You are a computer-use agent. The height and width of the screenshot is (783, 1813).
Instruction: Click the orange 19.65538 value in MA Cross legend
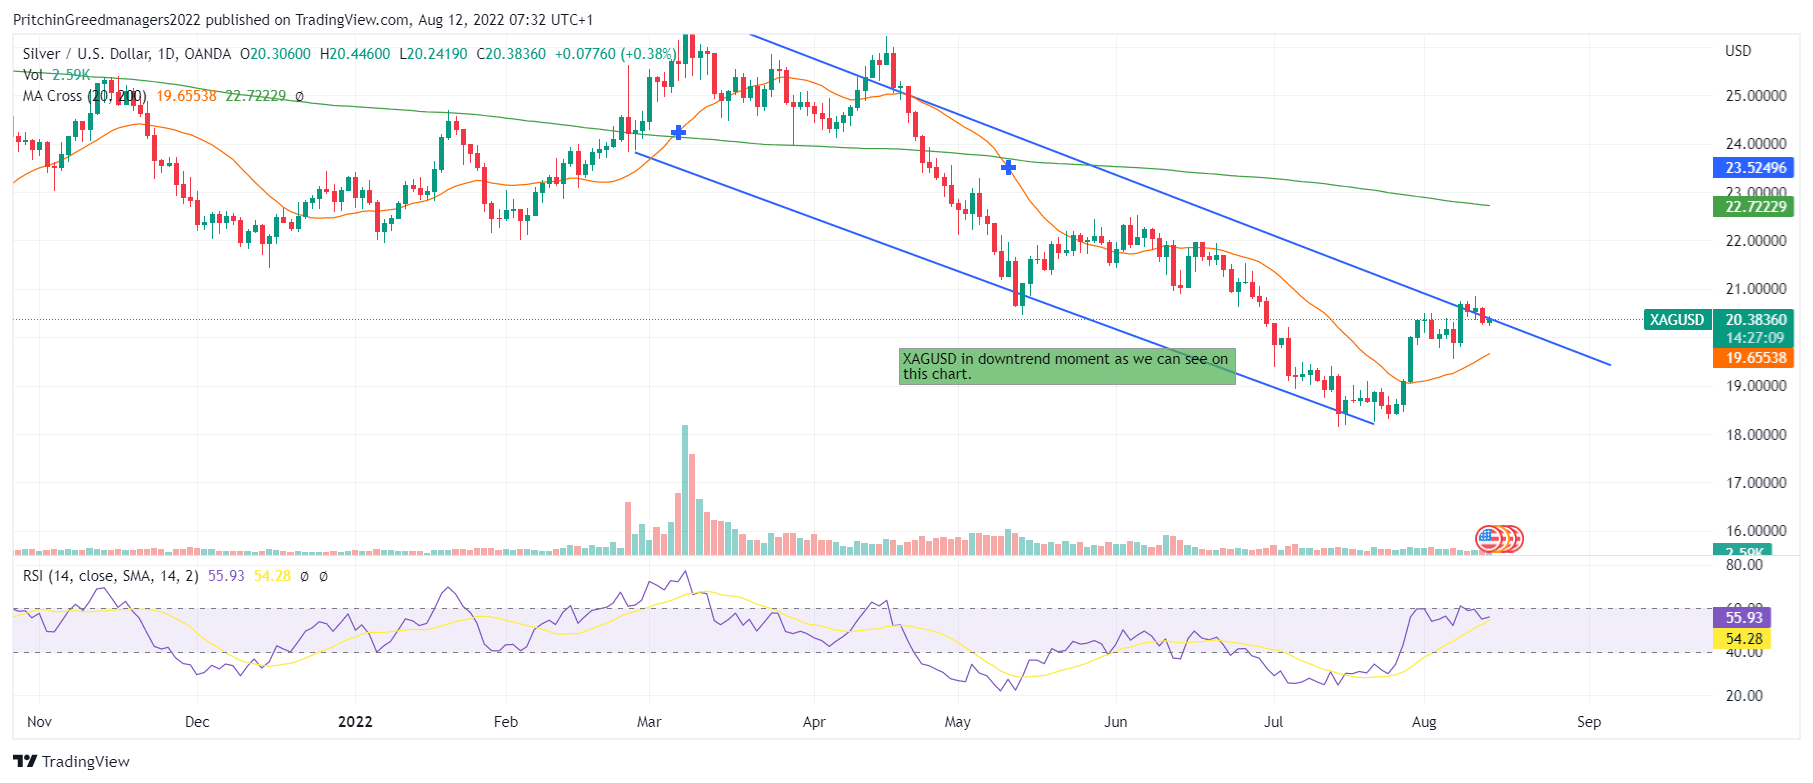click(186, 96)
